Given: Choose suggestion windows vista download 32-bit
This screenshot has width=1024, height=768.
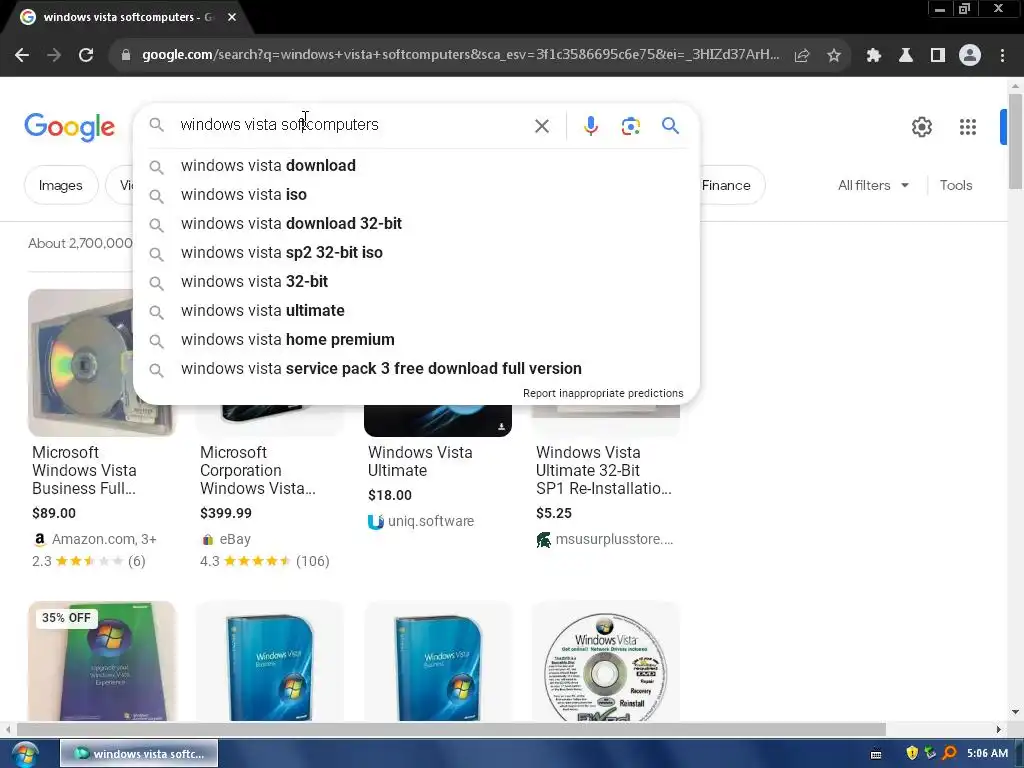Looking at the screenshot, I should (x=416, y=224).
